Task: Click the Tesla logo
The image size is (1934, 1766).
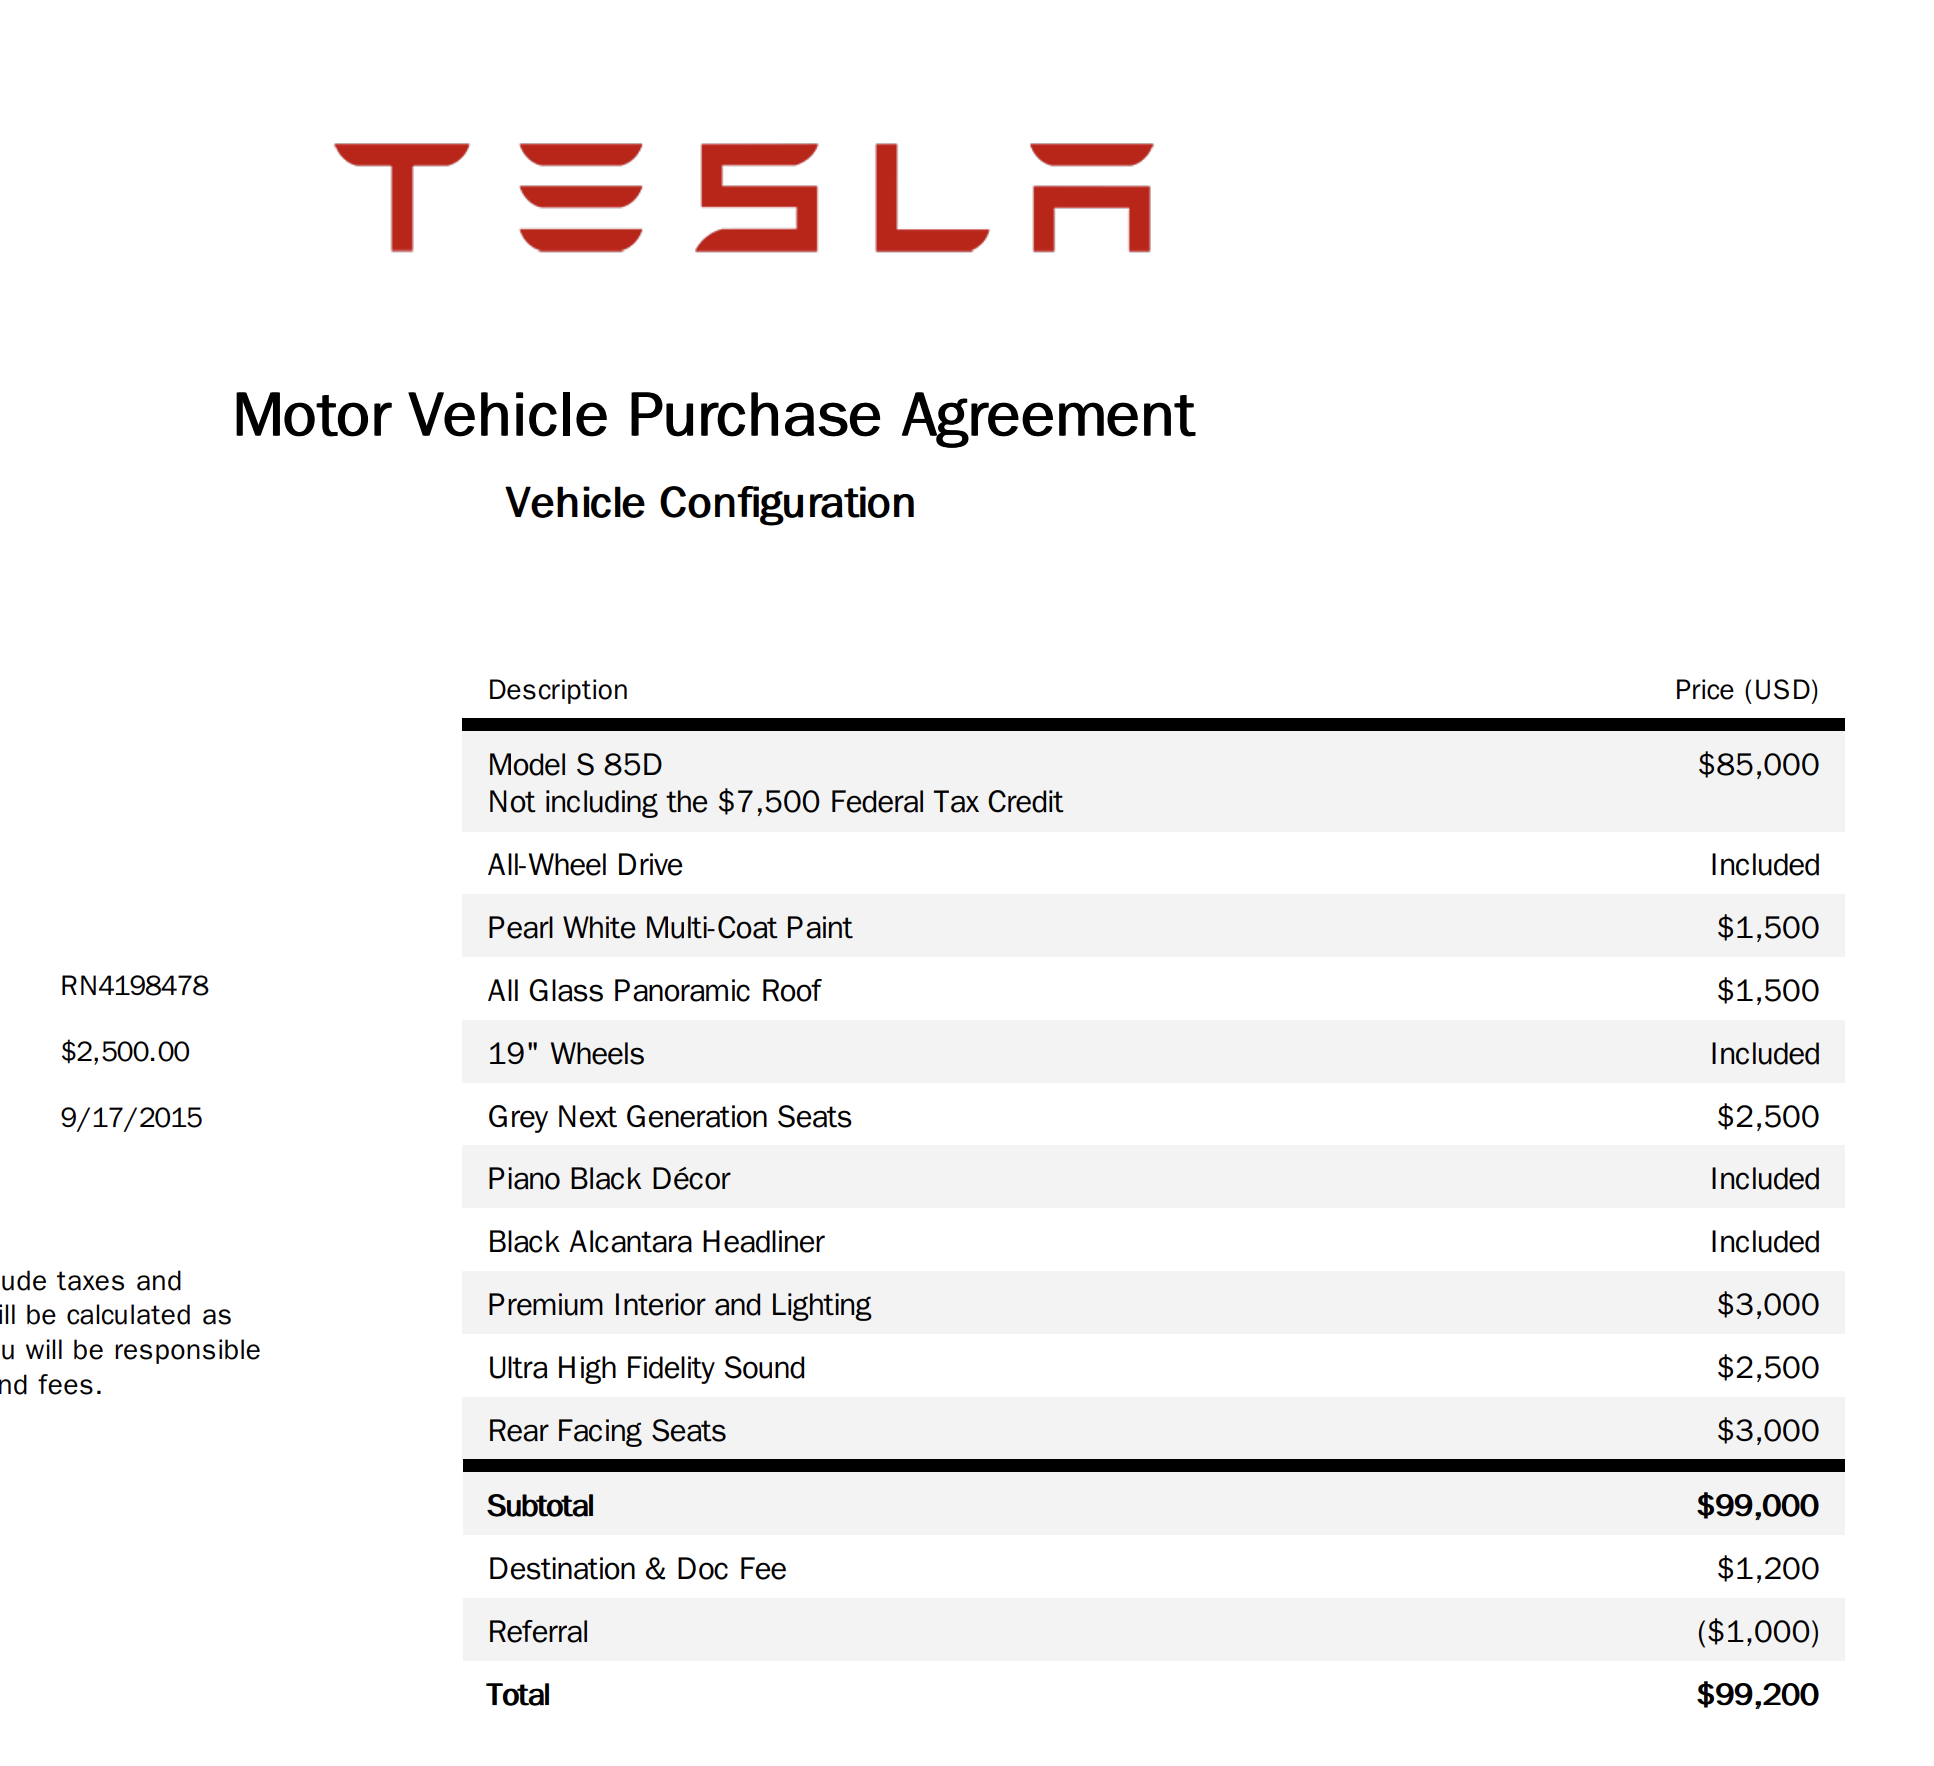Action: pos(743,197)
